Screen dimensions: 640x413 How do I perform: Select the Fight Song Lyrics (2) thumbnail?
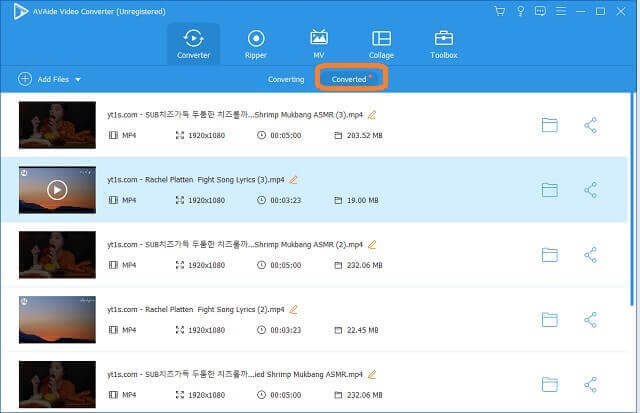click(x=57, y=320)
